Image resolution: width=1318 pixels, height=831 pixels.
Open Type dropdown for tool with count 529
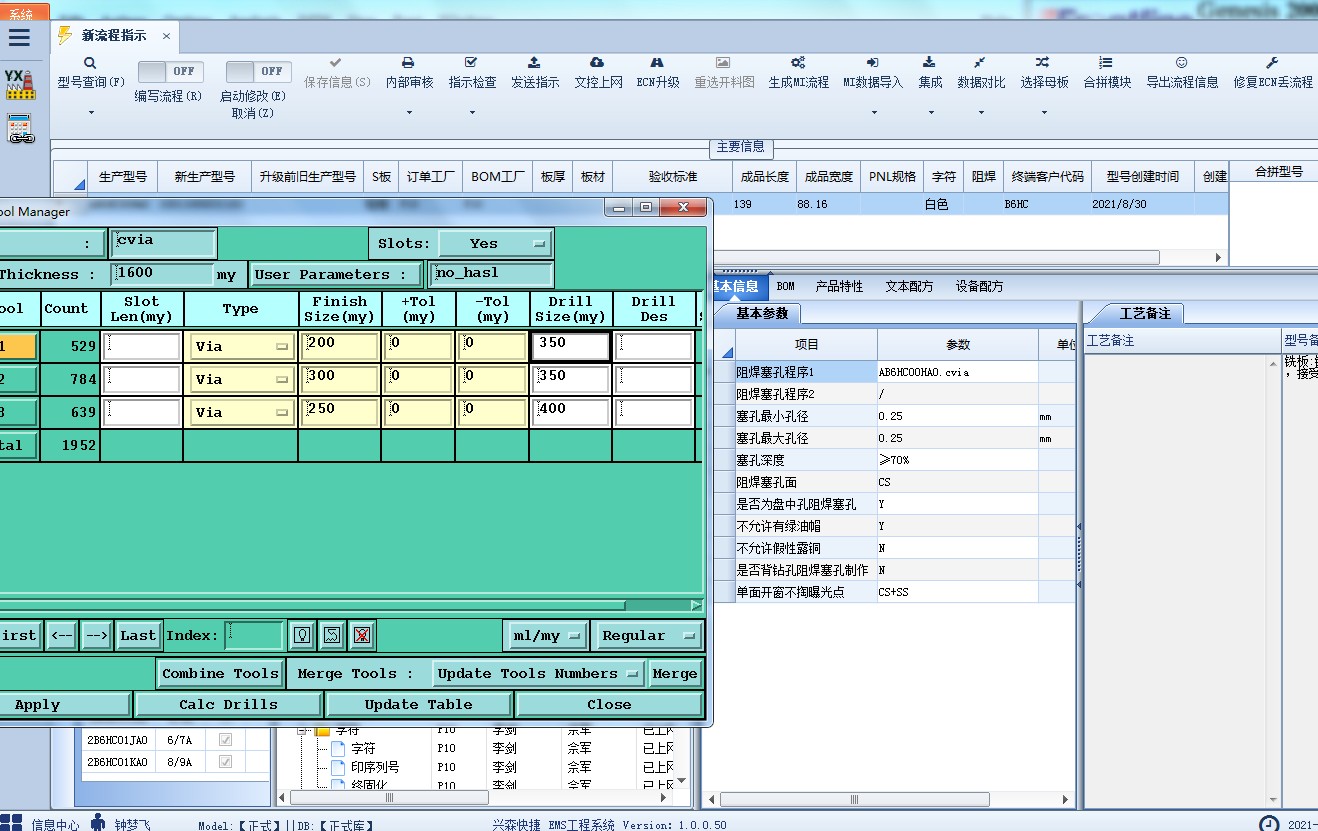point(240,346)
